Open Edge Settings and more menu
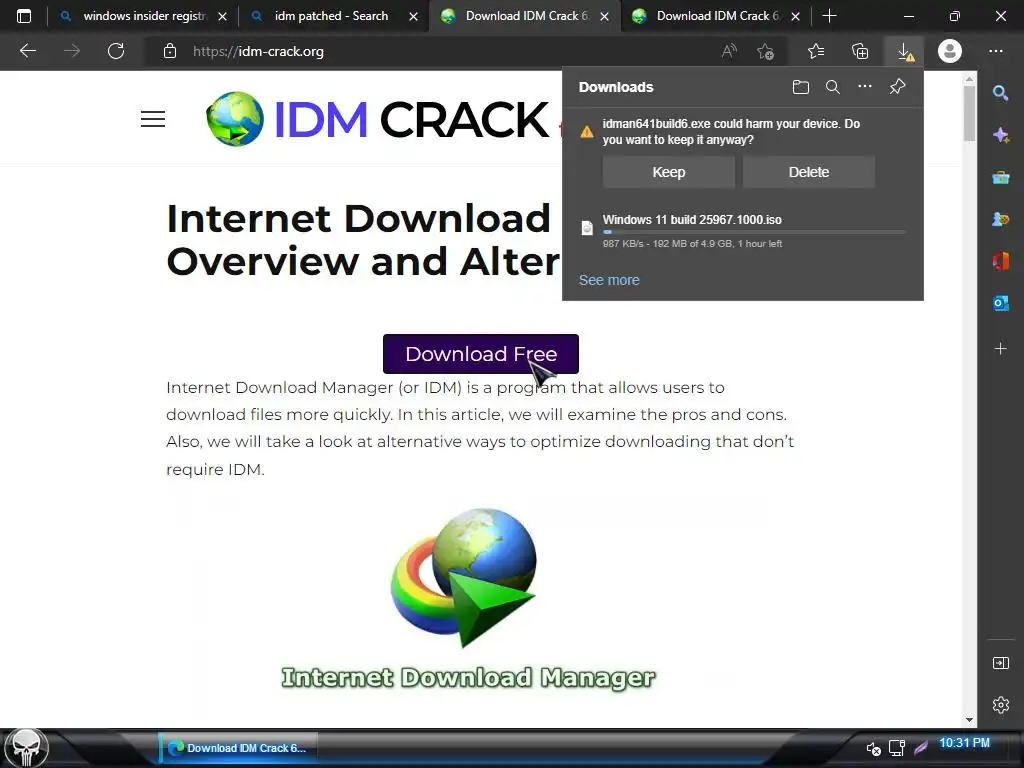Image resolution: width=1024 pixels, height=768 pixels. [x=995, y=51]
